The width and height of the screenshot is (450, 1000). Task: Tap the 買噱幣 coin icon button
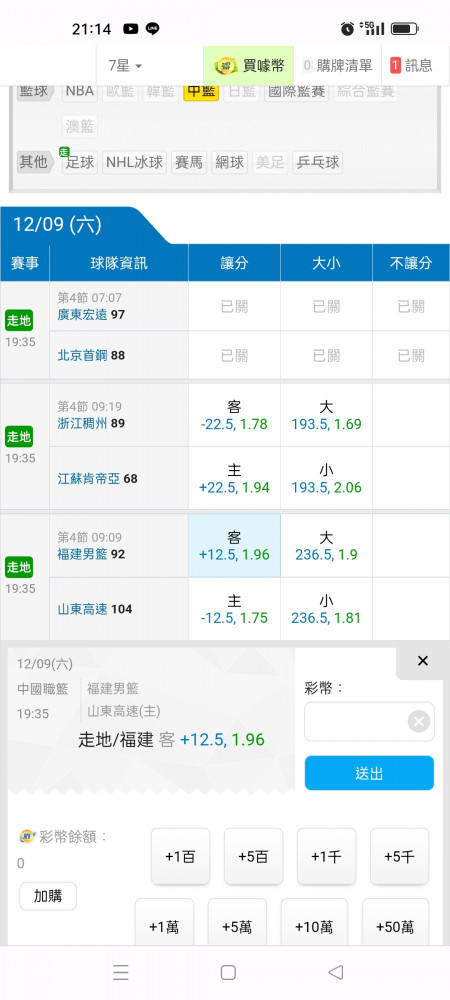point(249,65)
